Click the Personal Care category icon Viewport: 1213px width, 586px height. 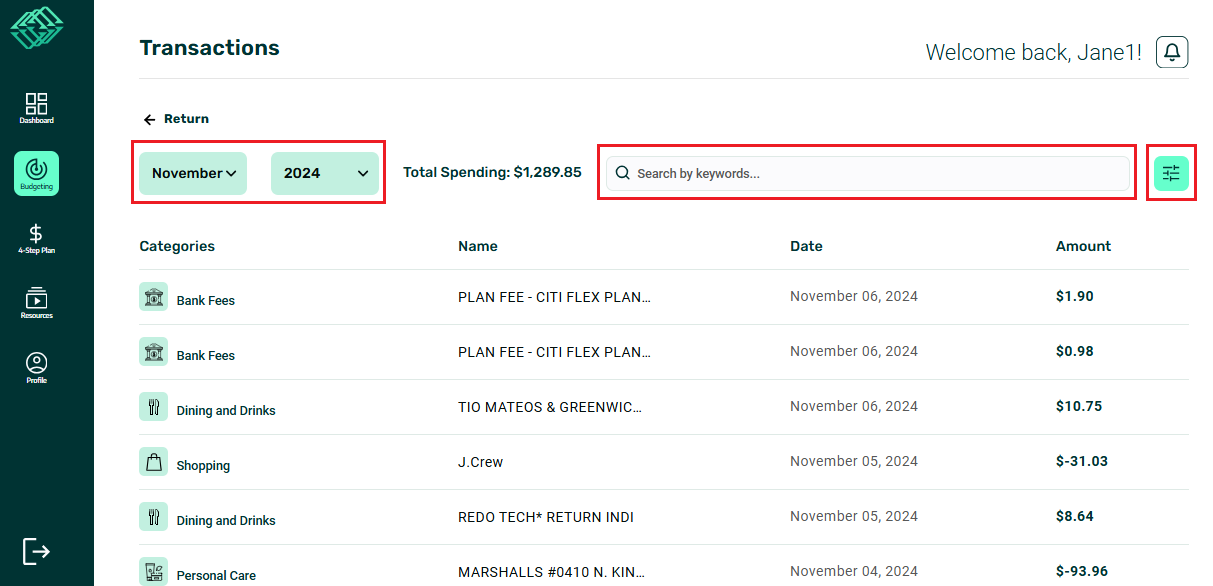coord(153,572)
